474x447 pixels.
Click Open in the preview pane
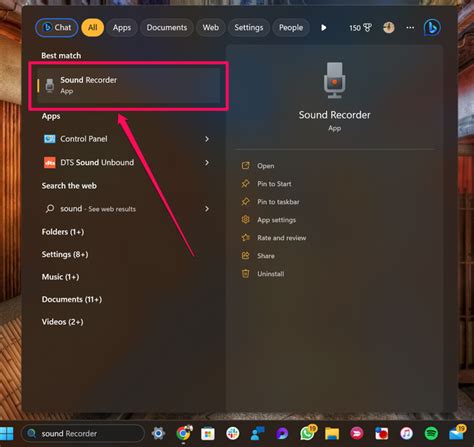tap(266, 166)
